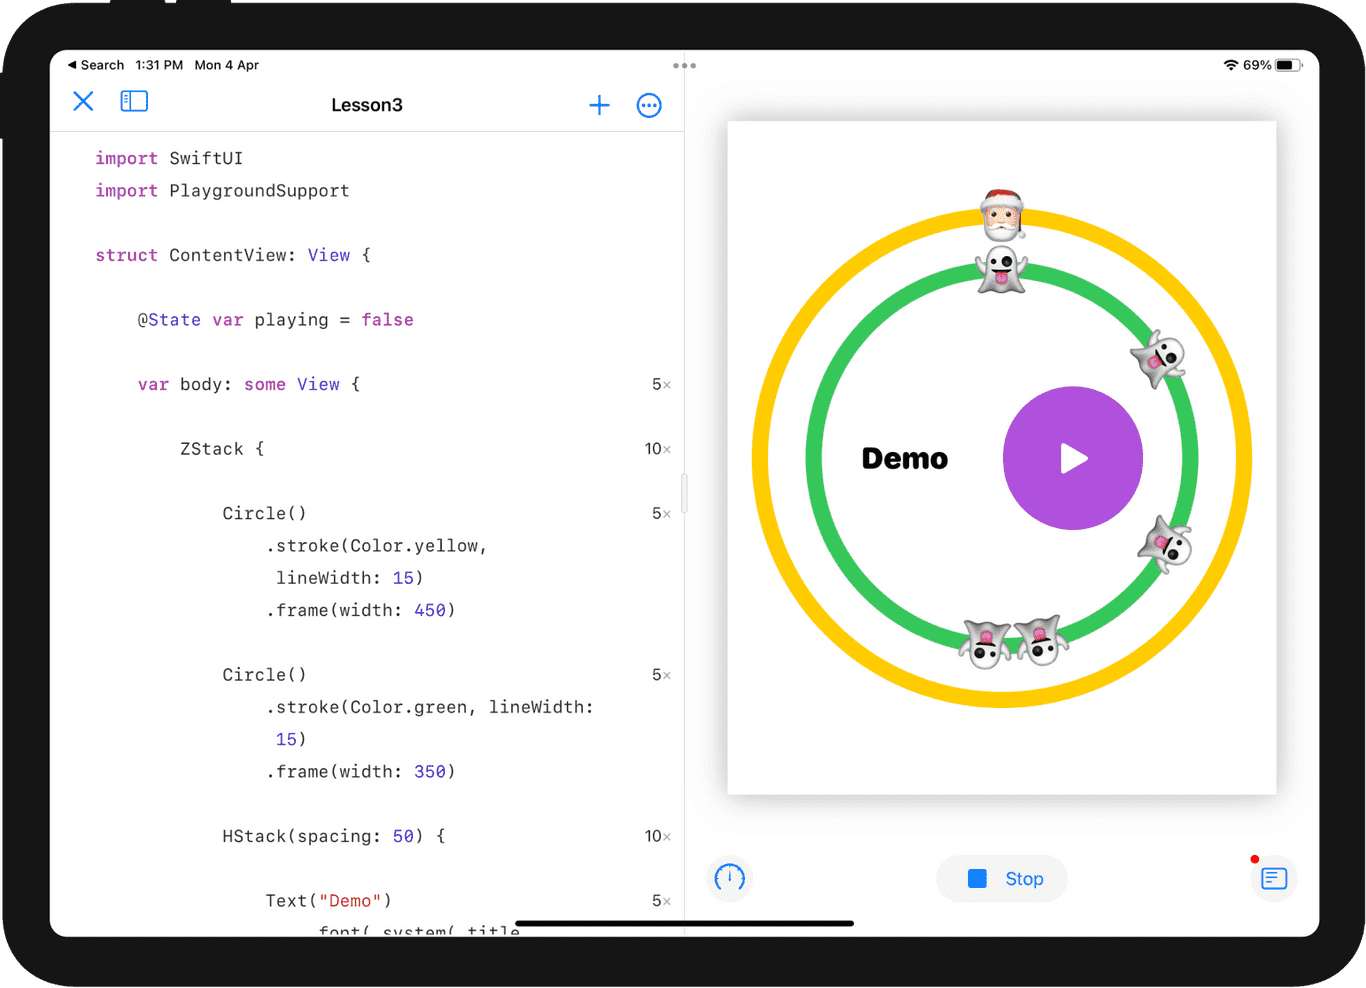
Task: Insert new code using the plus icon
Action: click(x=599, y=104)
